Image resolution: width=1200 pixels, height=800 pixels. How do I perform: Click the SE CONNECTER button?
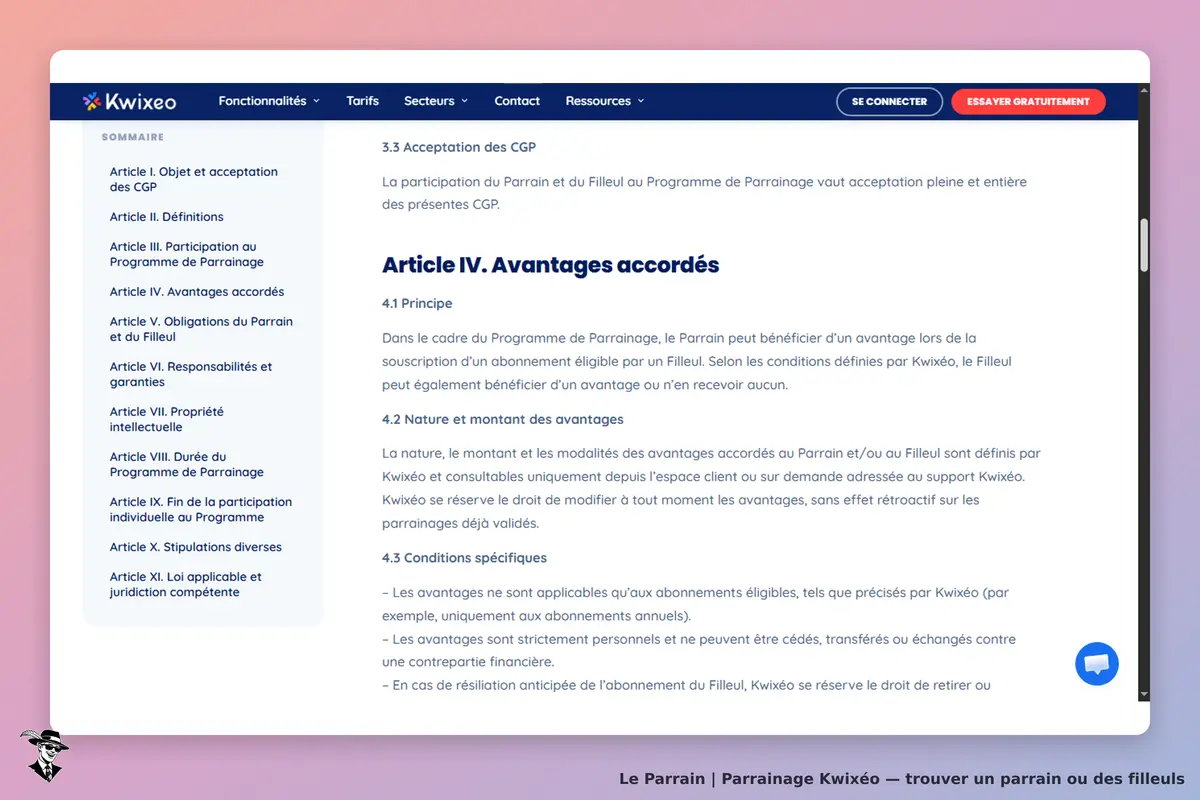tap(889, 102)
